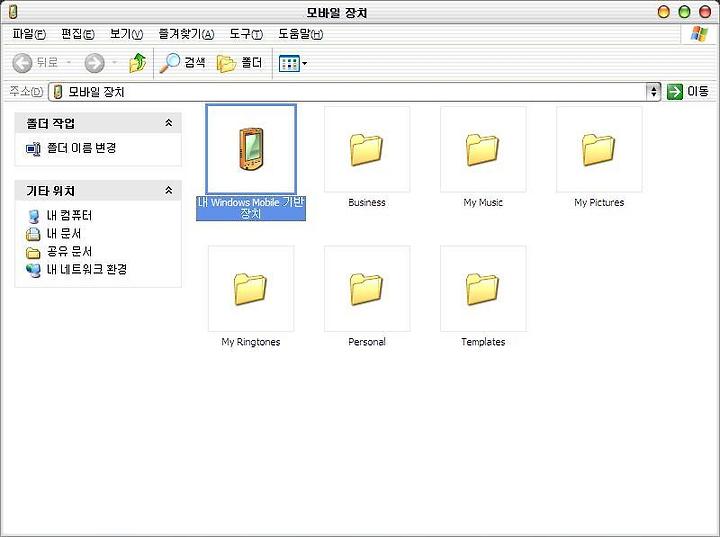The width and height of the screenshot is (720, 537).
Task: Open the 도구(T) menu
Action: (246, 34)
